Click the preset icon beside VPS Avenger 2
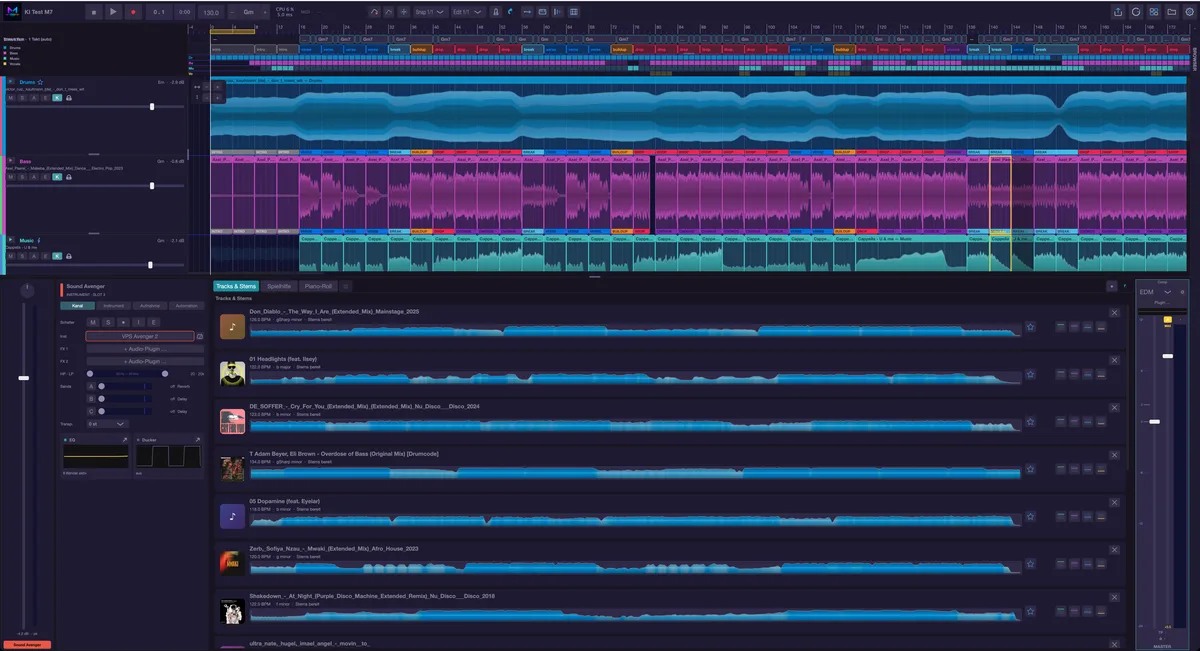The width and height of the screenshot is (1200, 651). click(x=200, y=337)
